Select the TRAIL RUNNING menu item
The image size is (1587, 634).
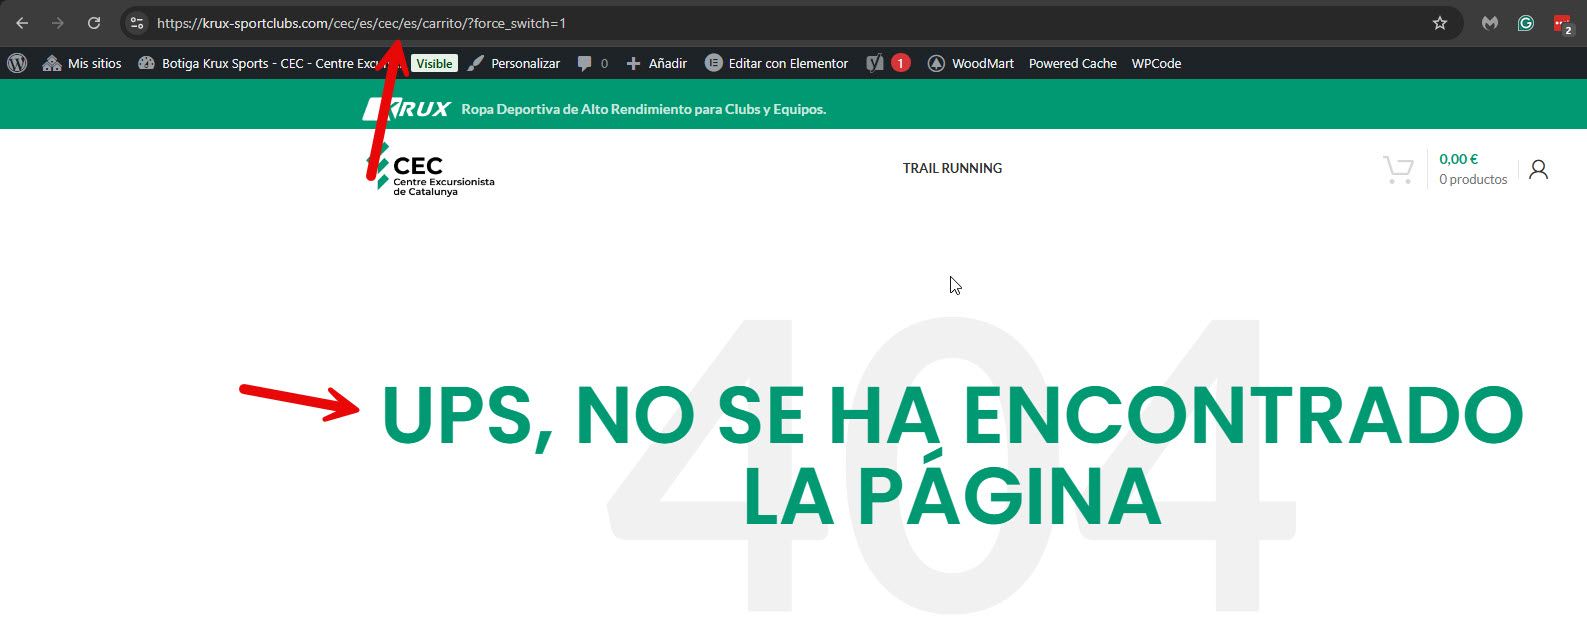pyautogui.click(x=952, y=168)
